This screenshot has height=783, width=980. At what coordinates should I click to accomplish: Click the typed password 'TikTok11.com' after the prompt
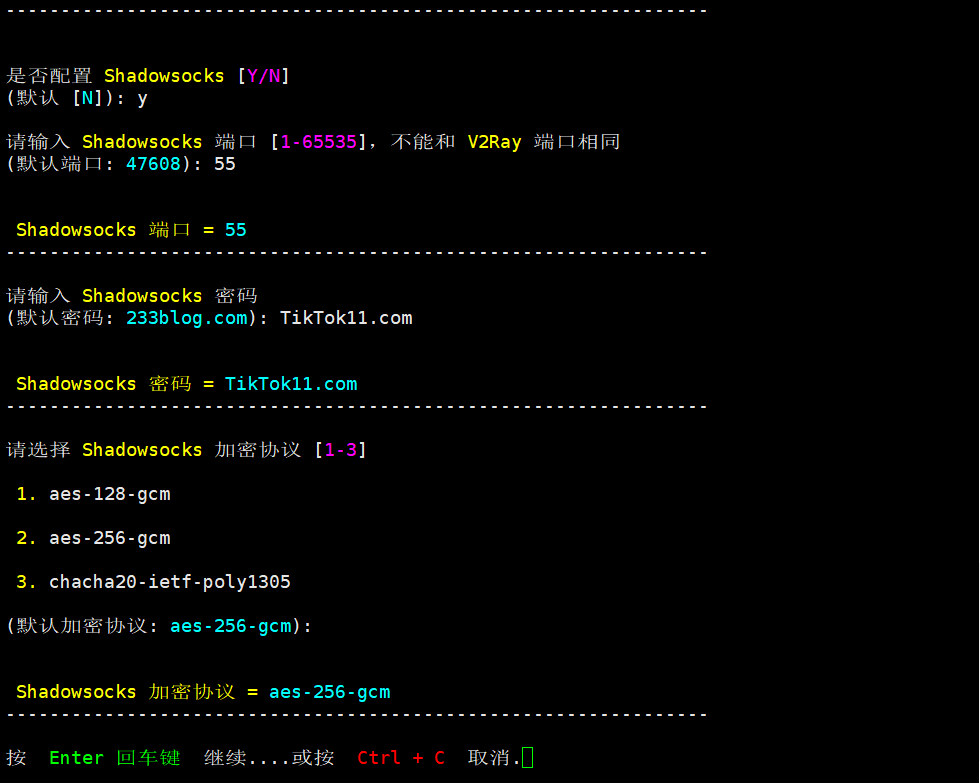click(x=346, y=318)
